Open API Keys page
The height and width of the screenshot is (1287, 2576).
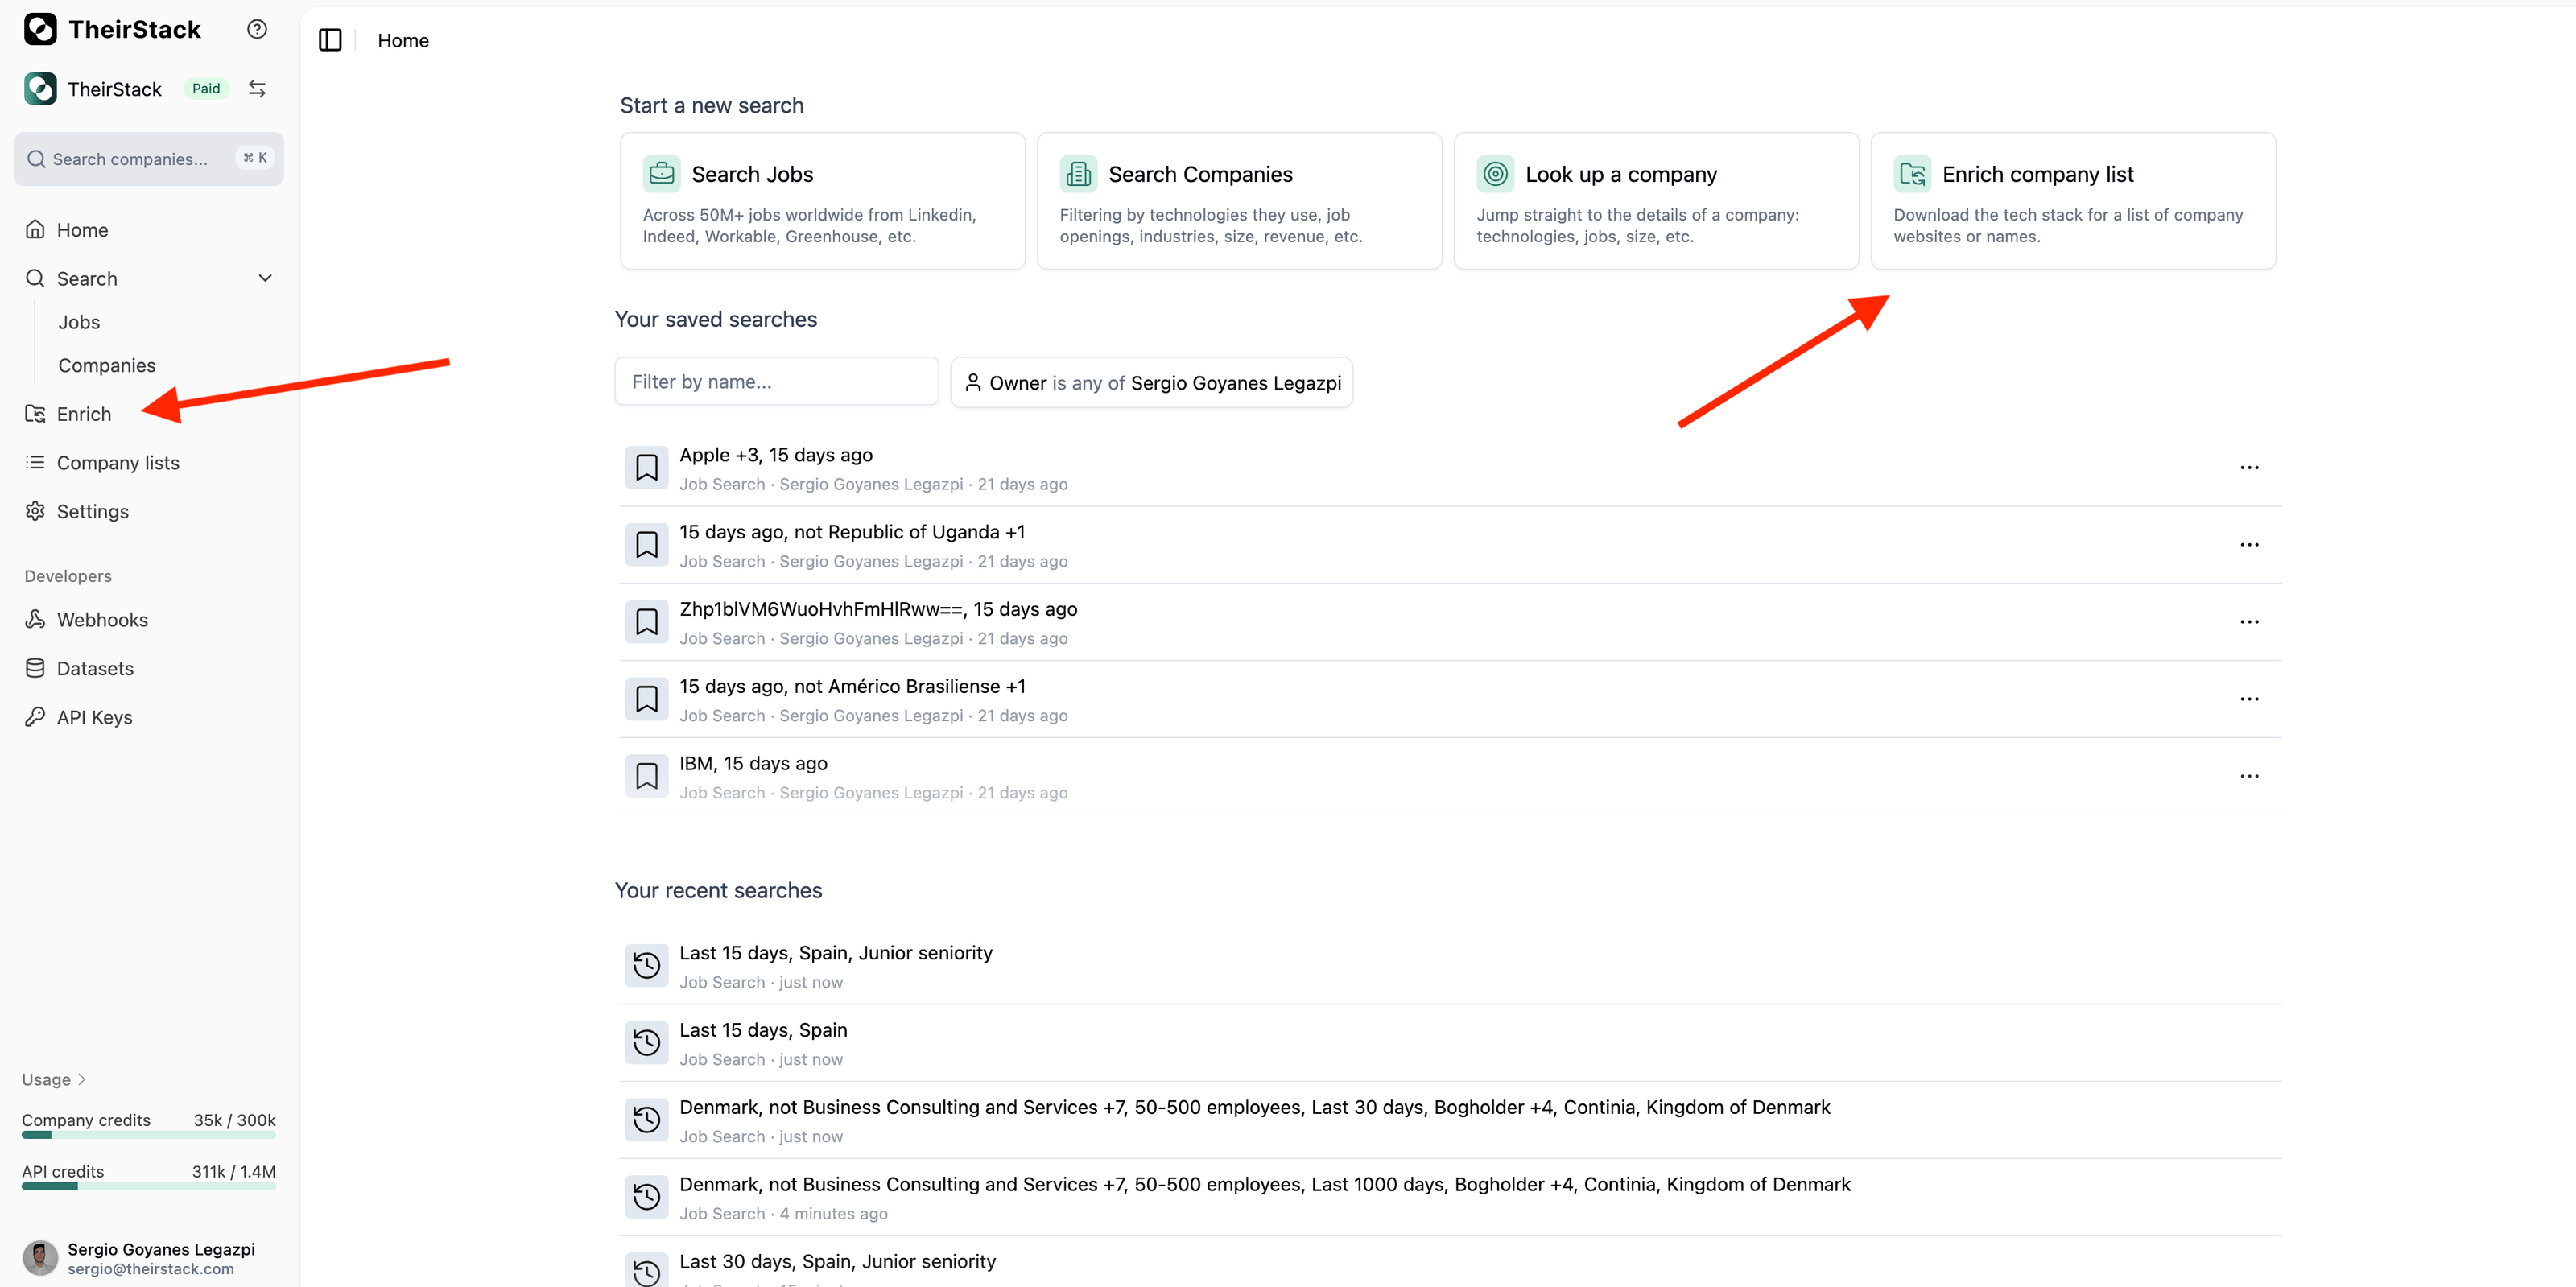tap(94, 716)
